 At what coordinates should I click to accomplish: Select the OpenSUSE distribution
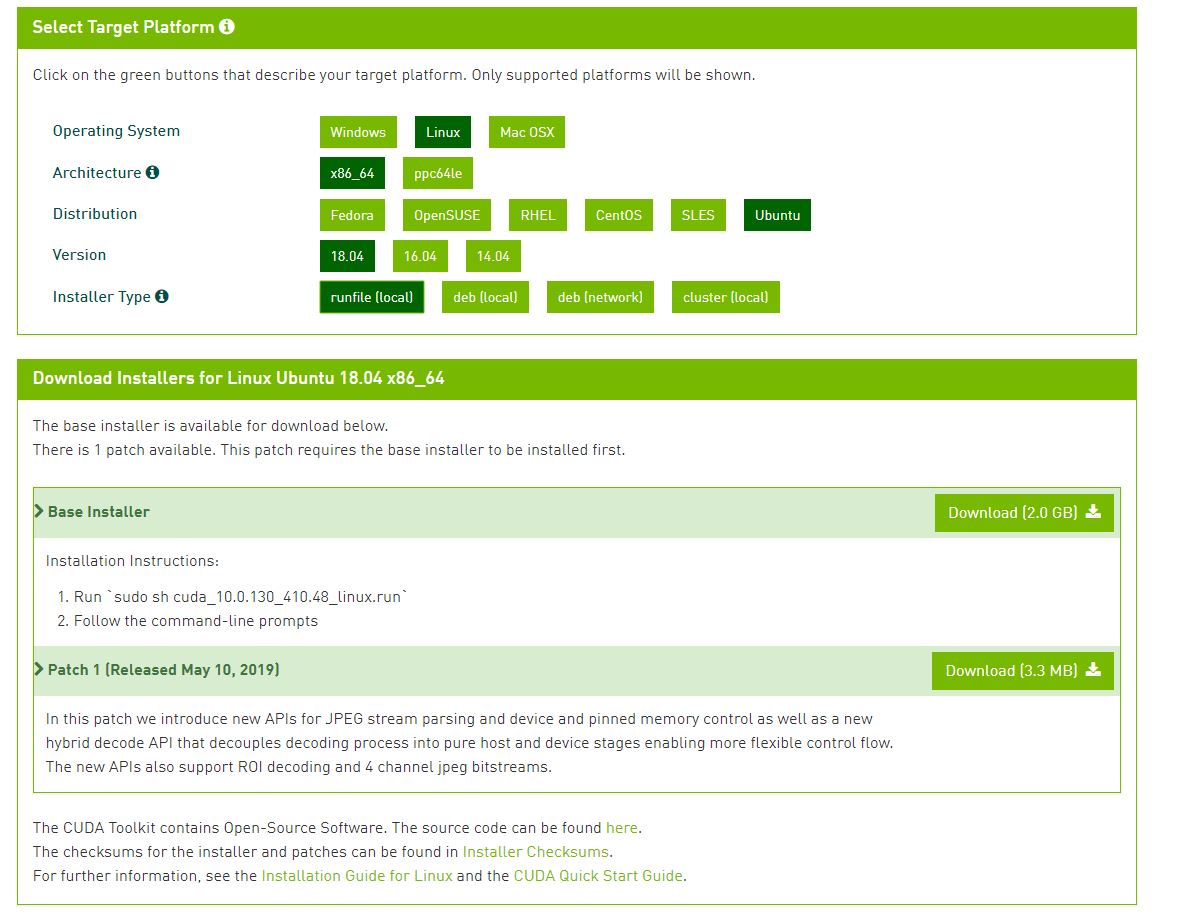pyautogui.click(x=447, y=215)
